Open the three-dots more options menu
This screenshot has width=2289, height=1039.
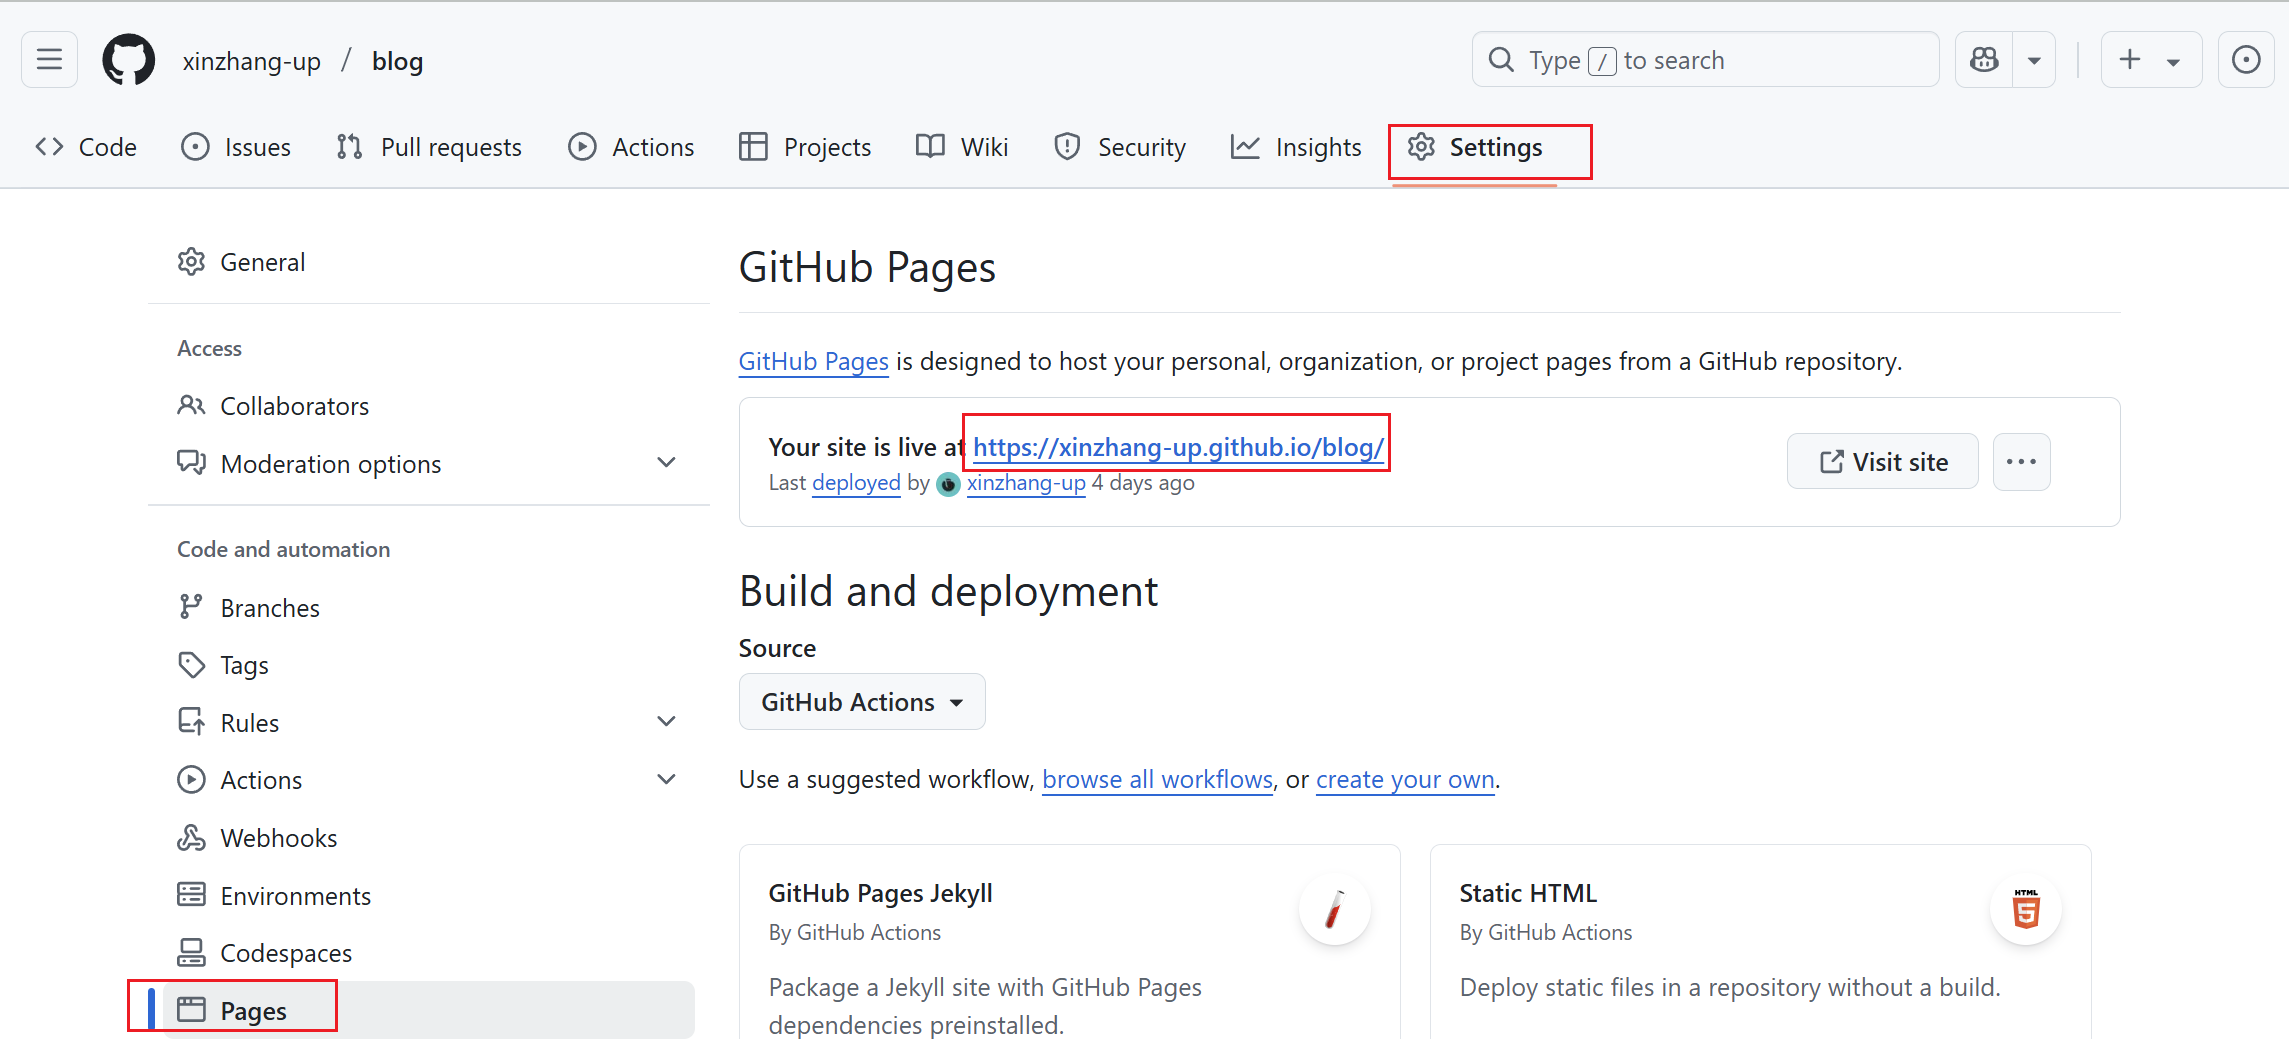(x=2021, y=461)
